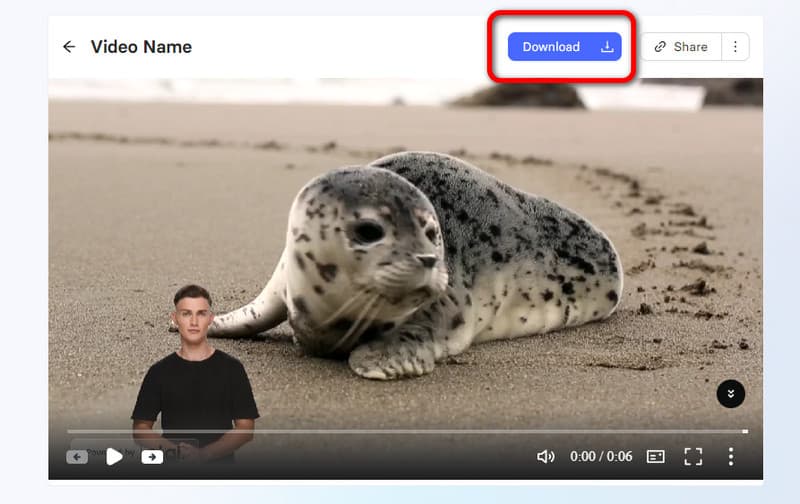Toggle closed captions
The height and width of the screenshot is (504, 800).
pos(656,456)
